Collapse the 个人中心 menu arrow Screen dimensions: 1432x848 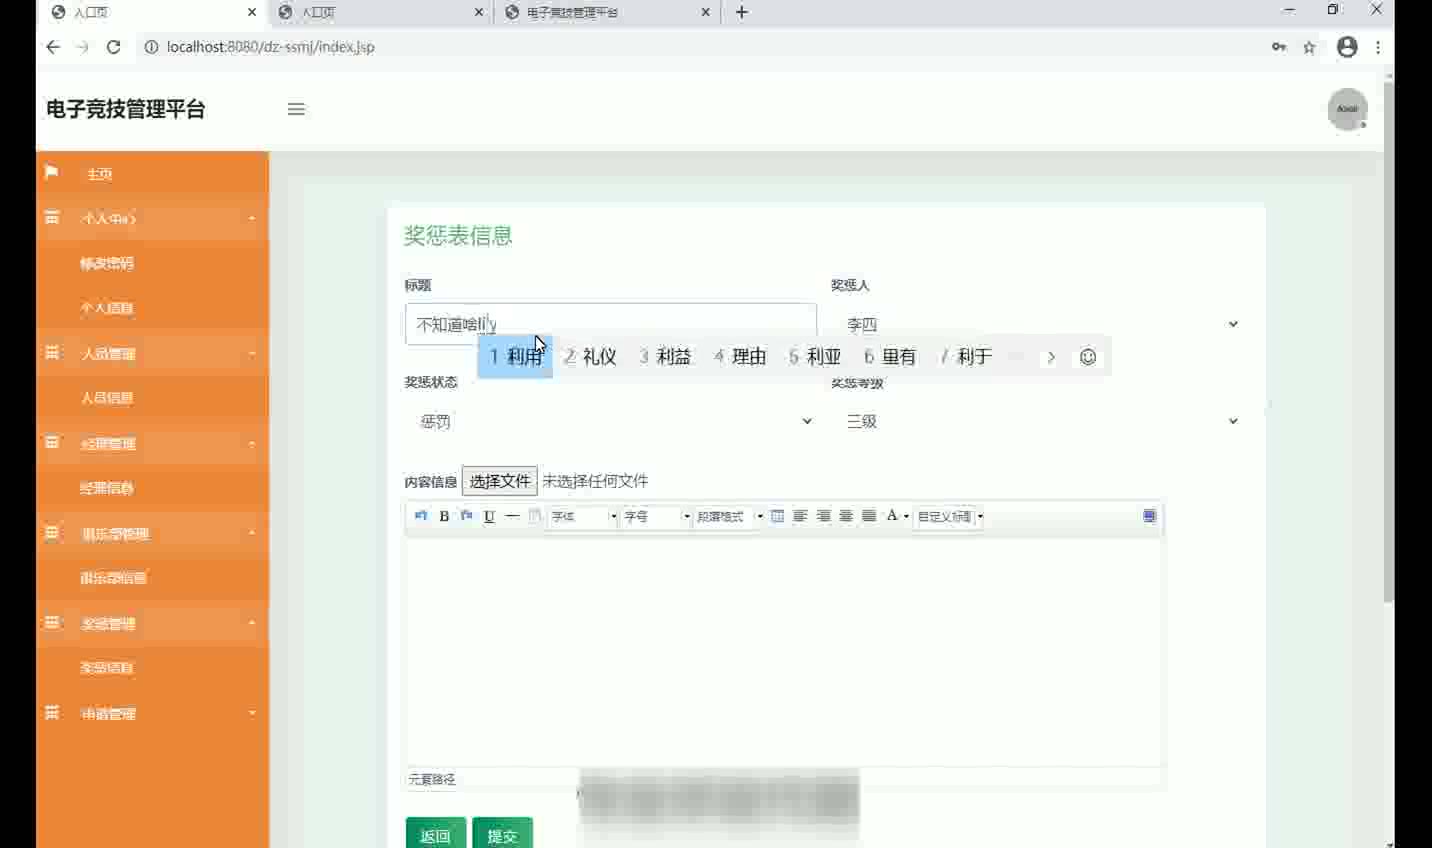point(252,218)
